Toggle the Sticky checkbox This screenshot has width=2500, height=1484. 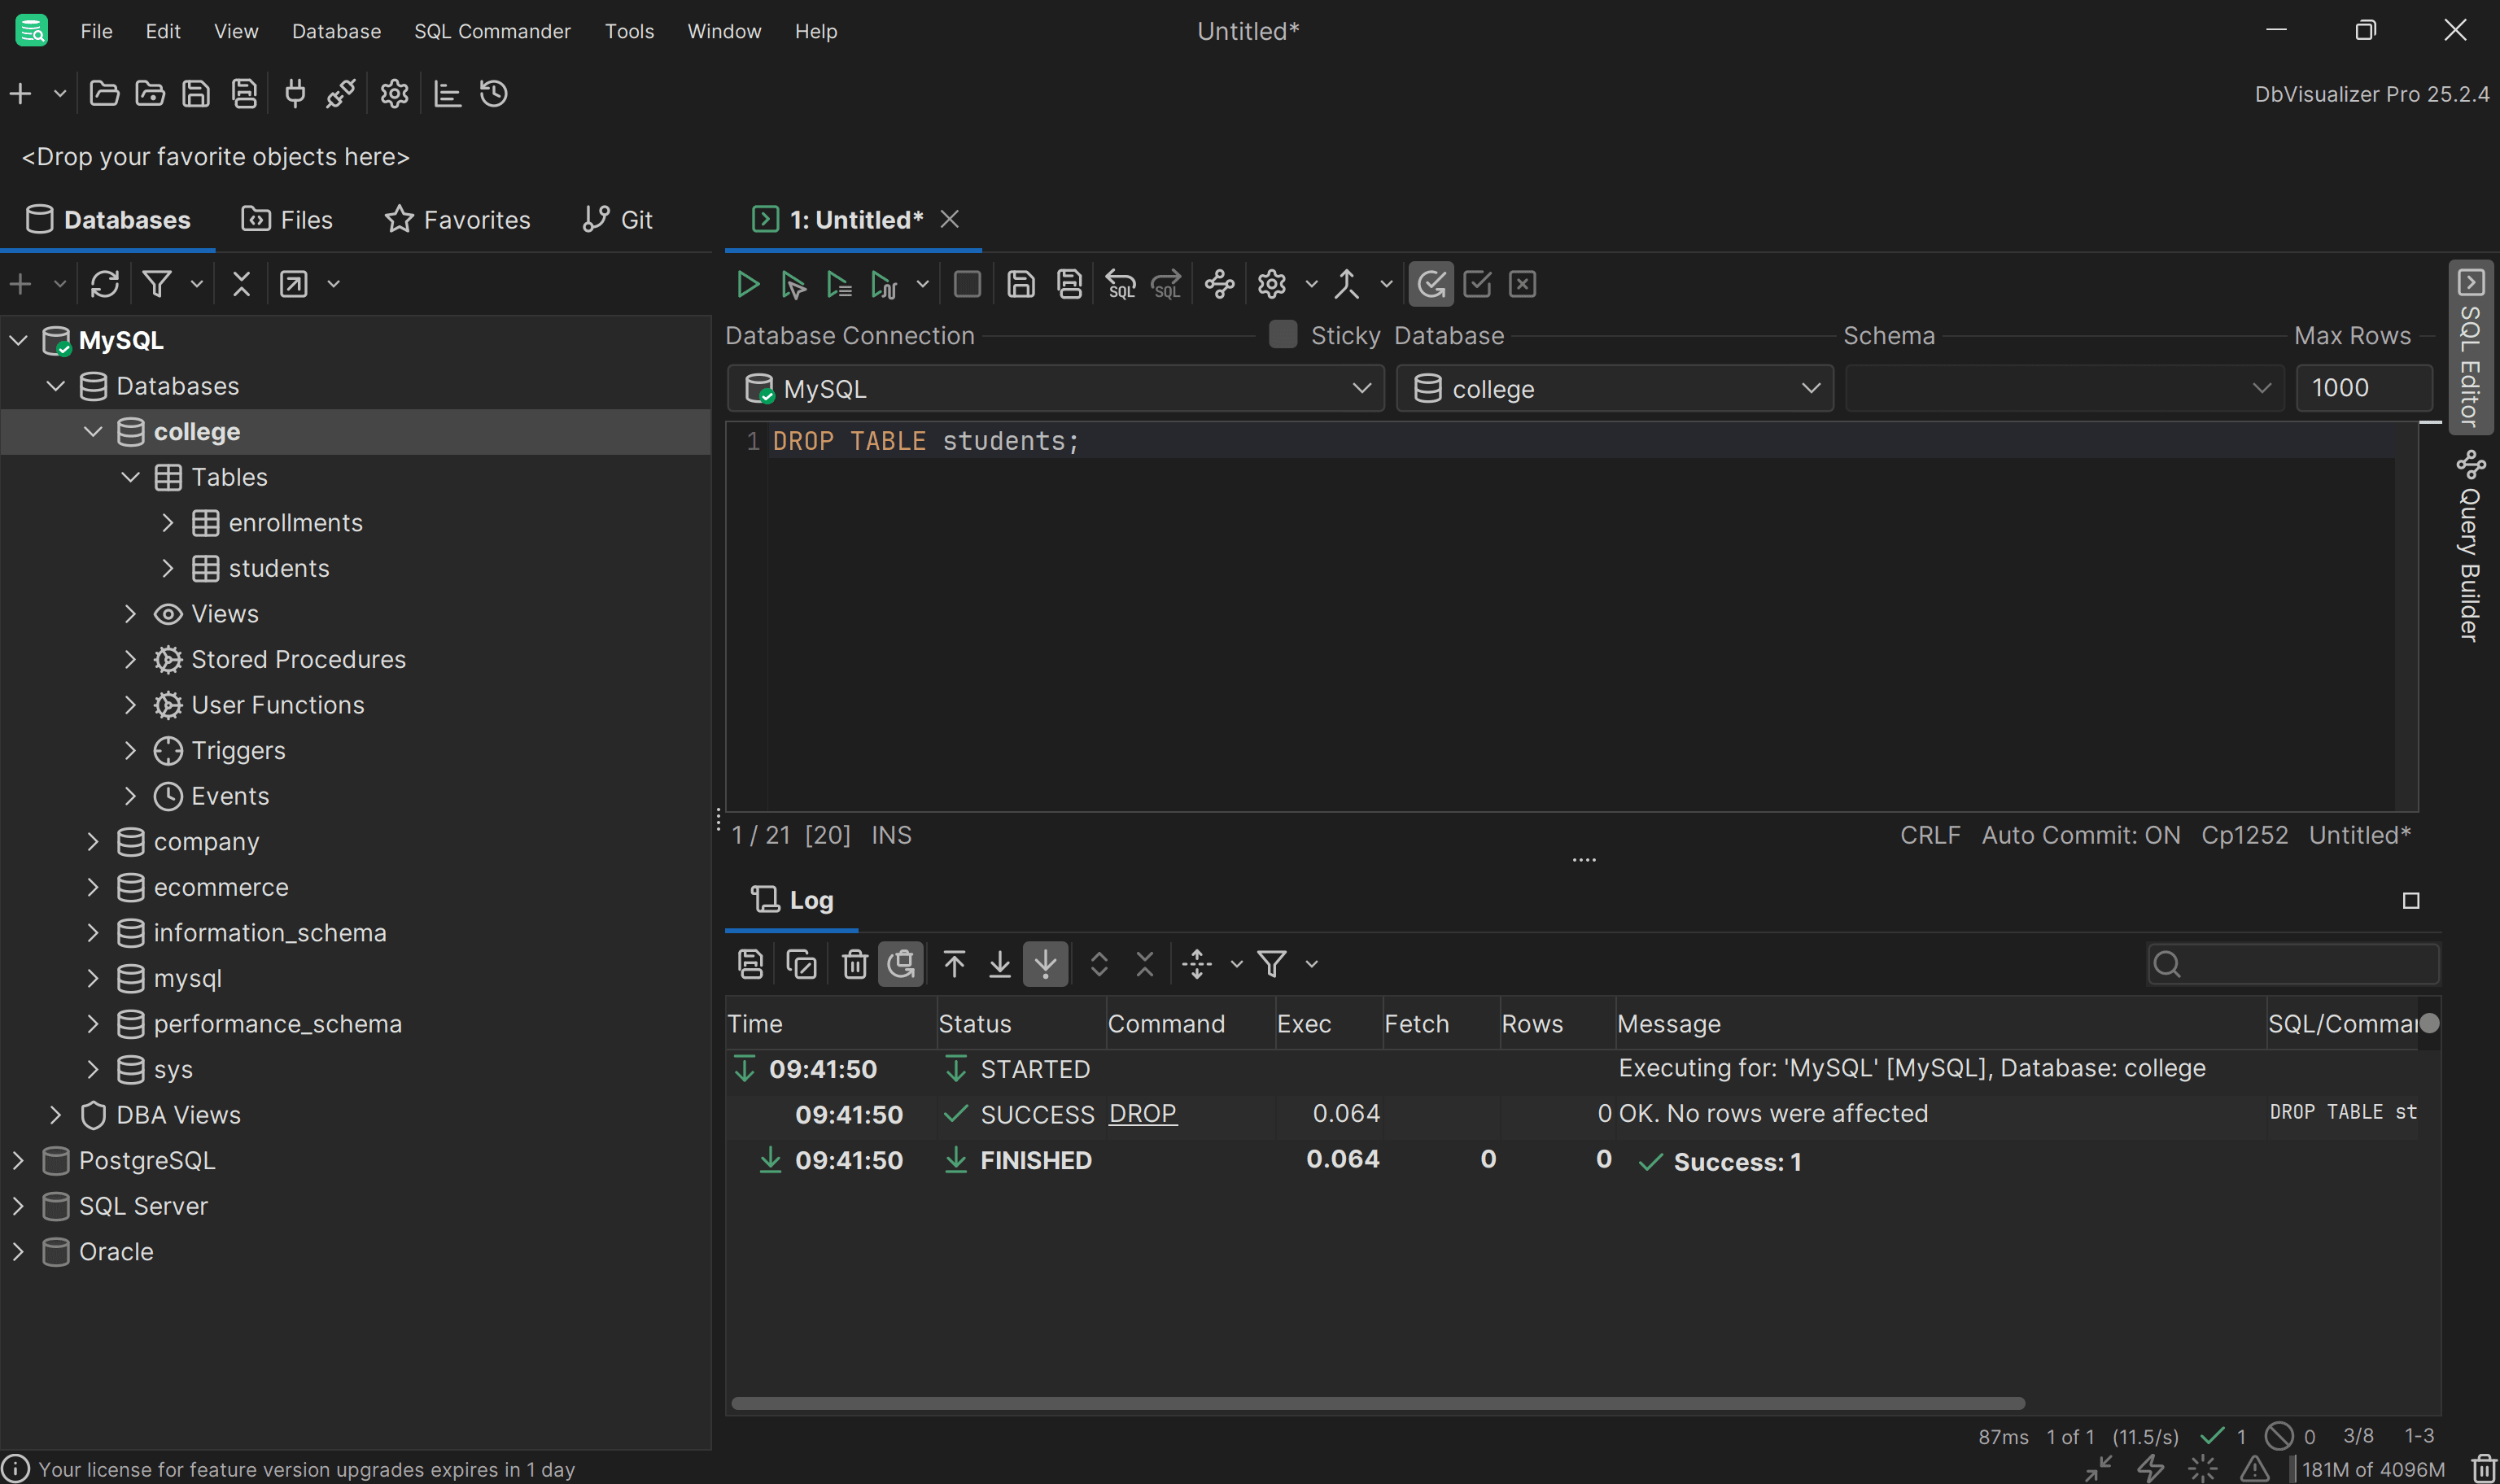(x=1282, y=334)
